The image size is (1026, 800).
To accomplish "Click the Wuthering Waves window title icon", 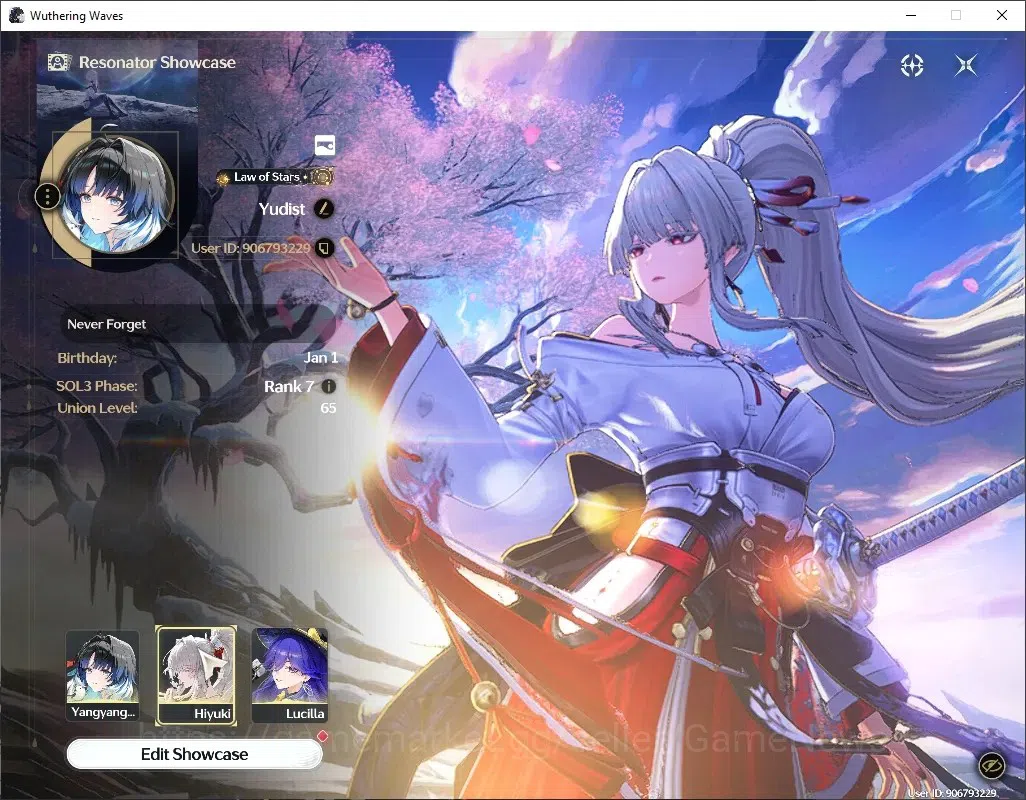I will (x=16, y=15).
